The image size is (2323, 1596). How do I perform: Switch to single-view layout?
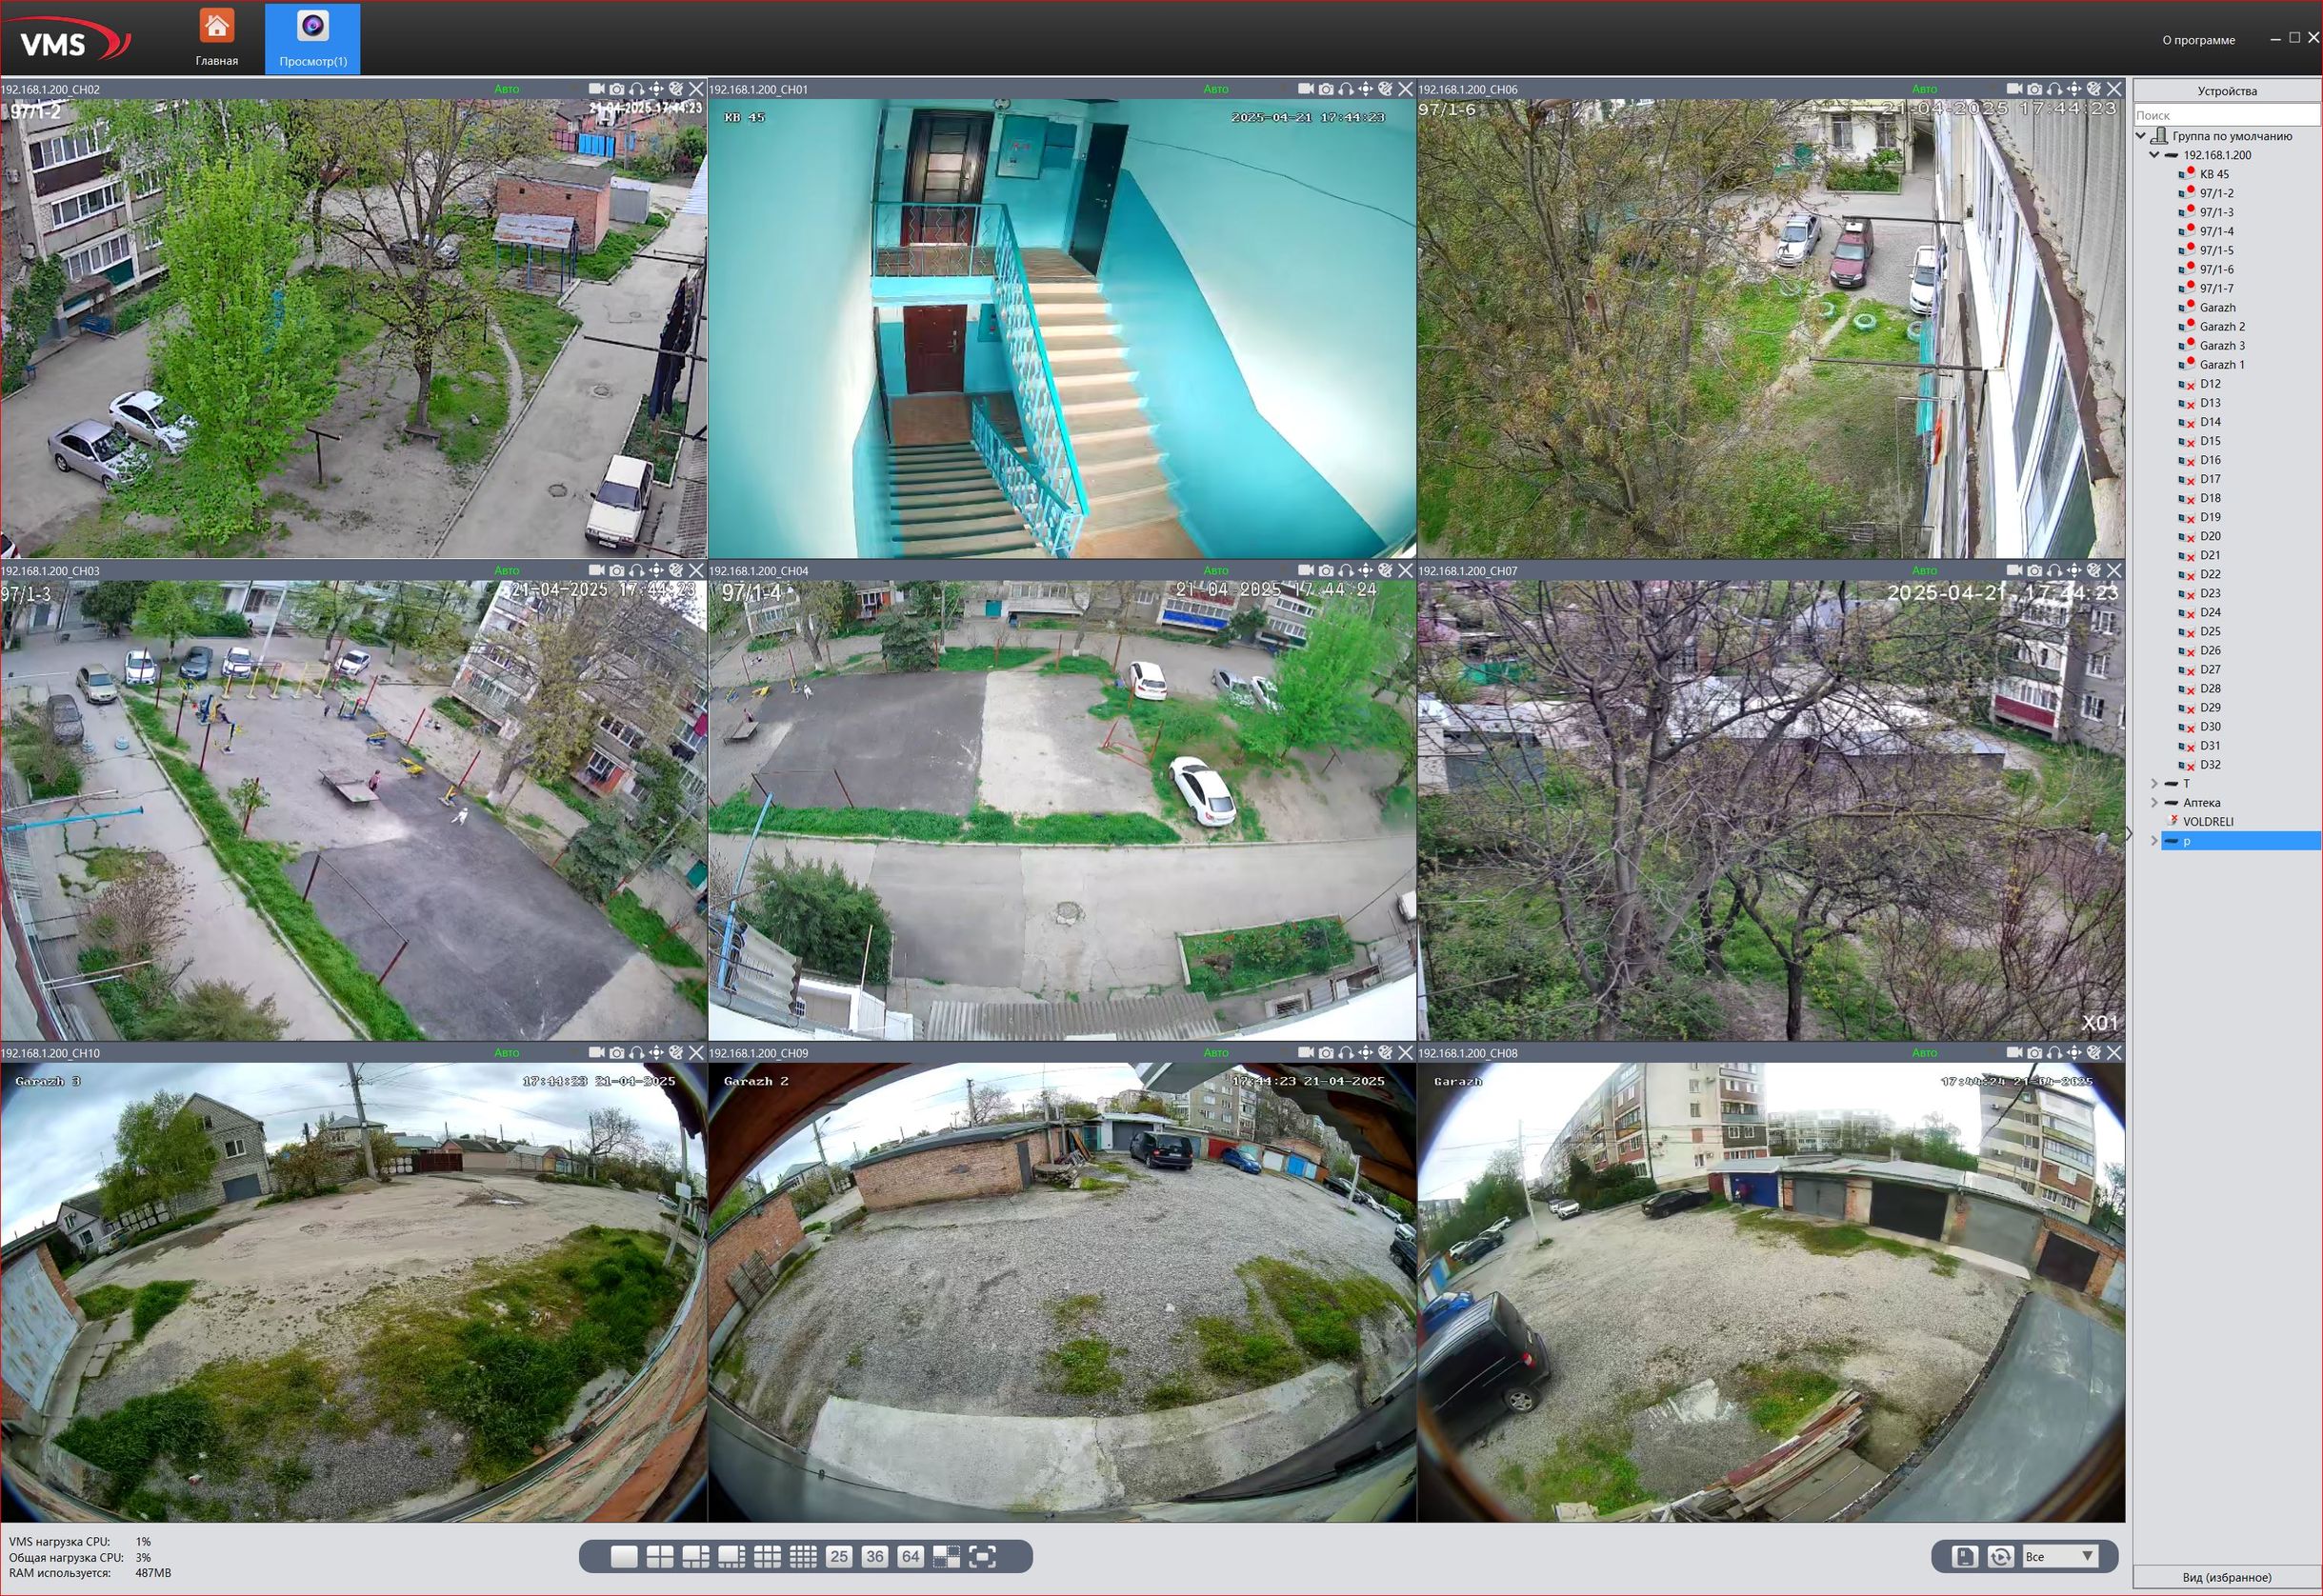click(x=624, y=1557)
